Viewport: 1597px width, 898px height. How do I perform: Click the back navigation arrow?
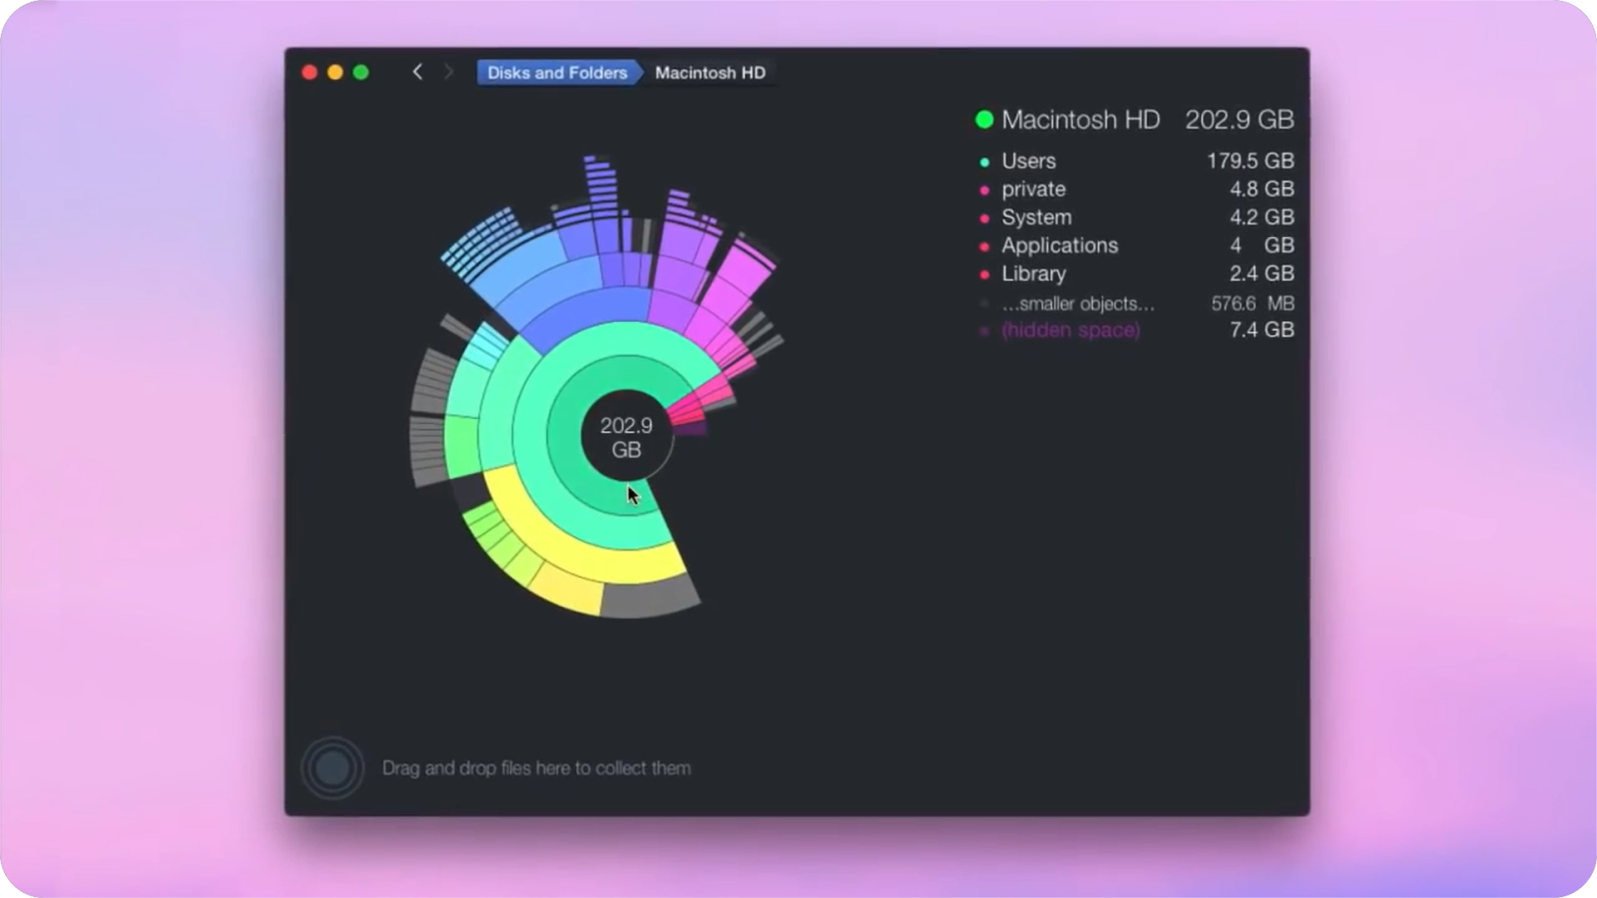point(418,72)
